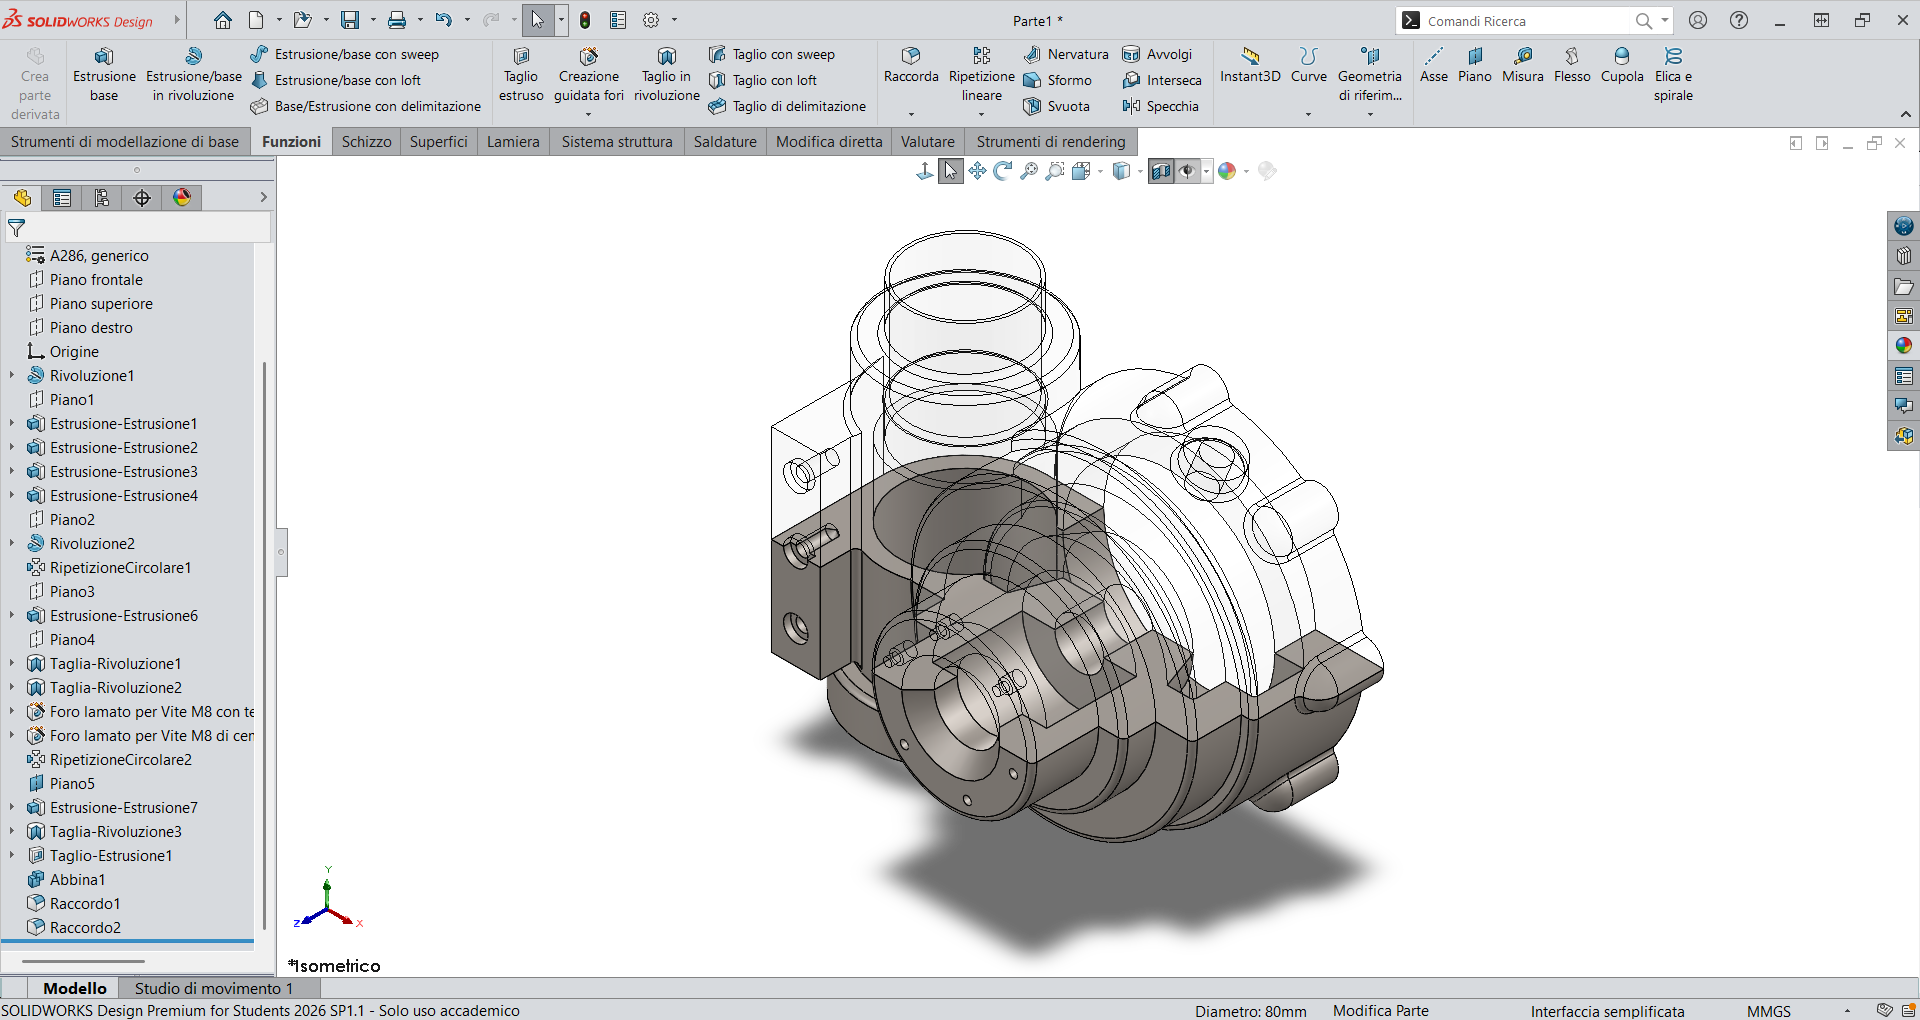Toggle the pan view tool
1920x1020 pixels.
click(977, 171)
